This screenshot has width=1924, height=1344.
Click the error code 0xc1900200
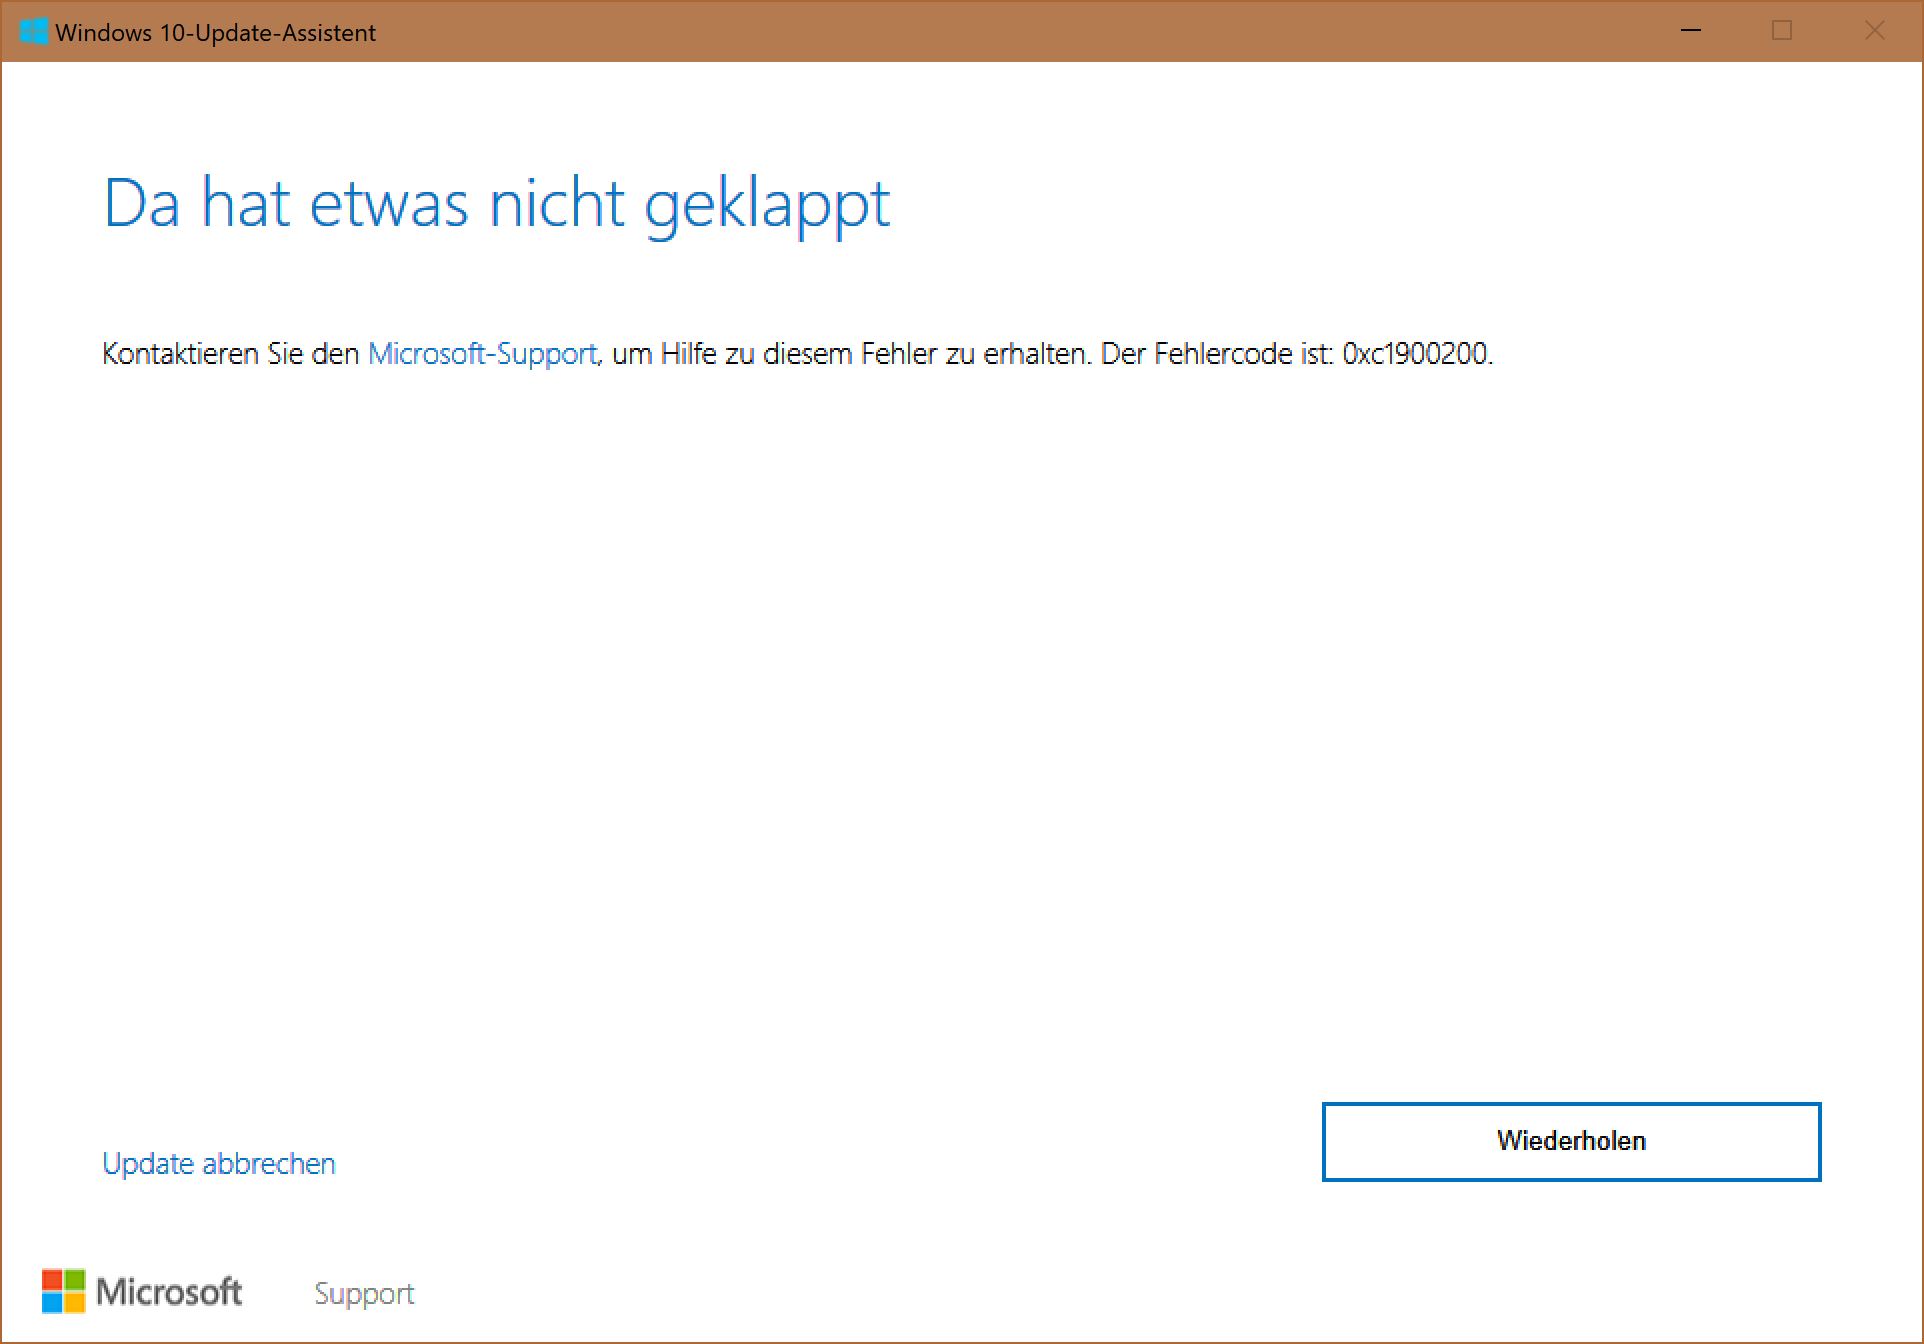pos(1414,354)
